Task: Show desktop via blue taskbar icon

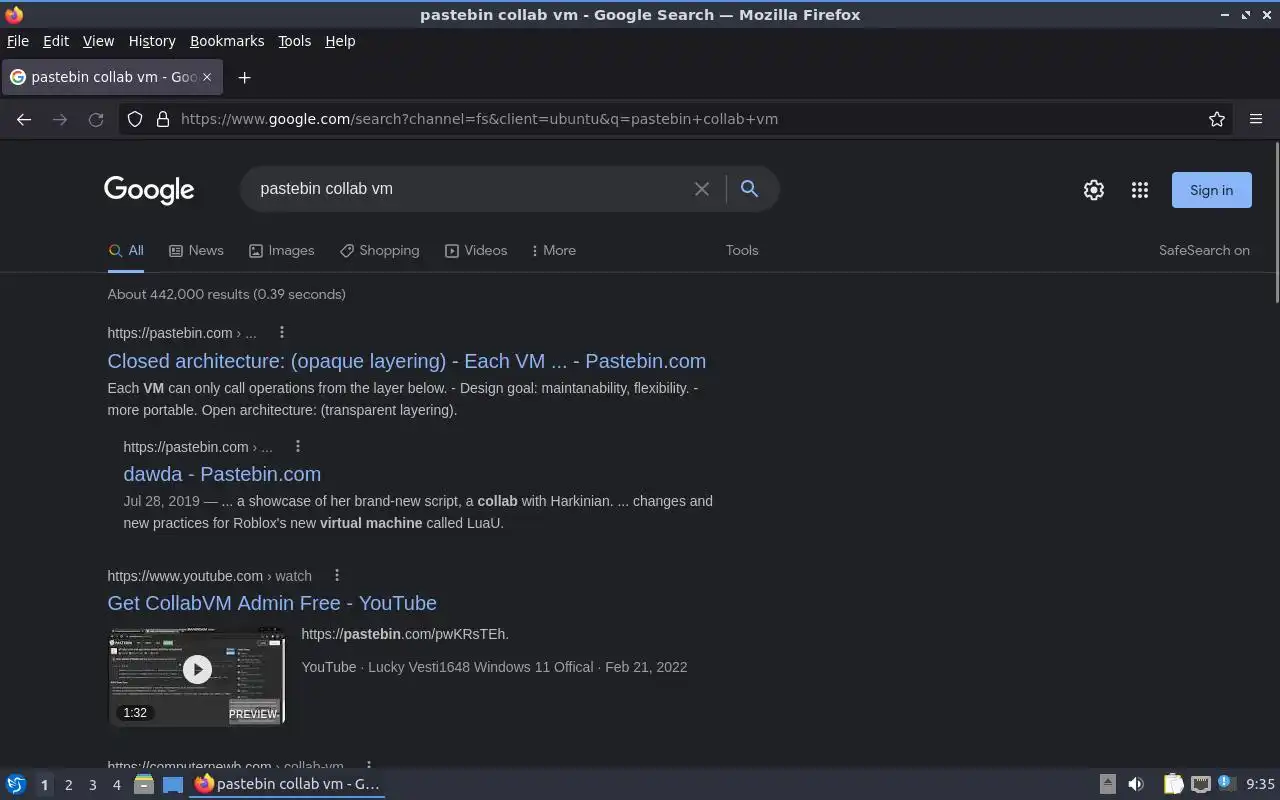Action: 173,784
